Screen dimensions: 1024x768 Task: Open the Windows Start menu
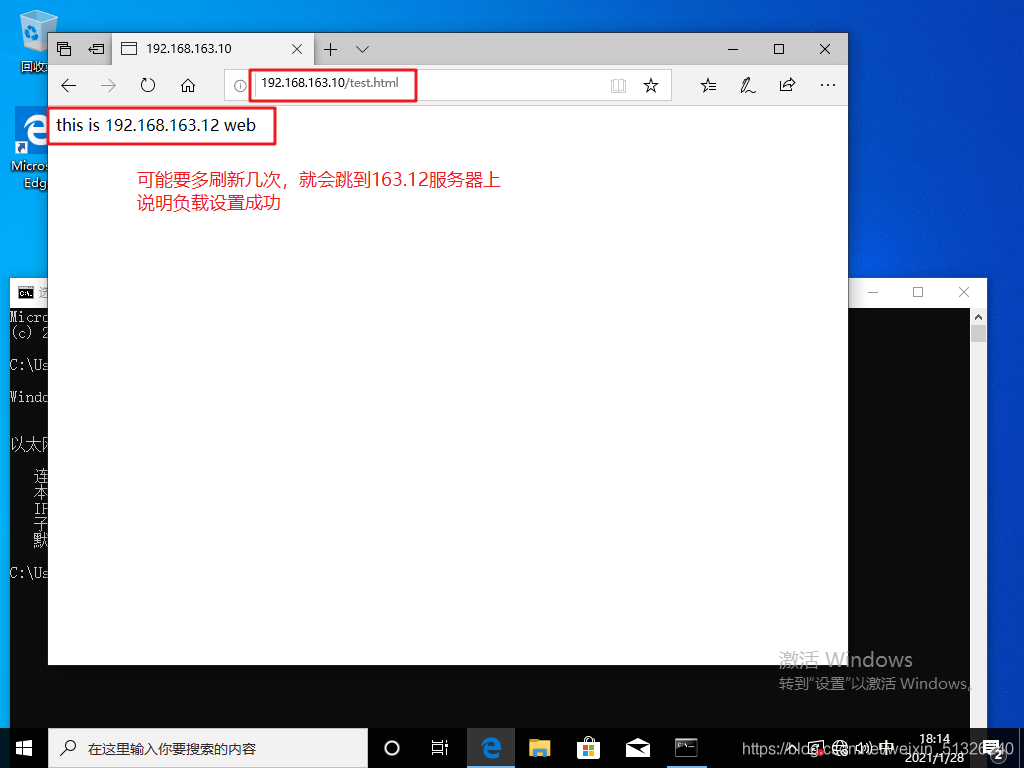coord(24,748)
